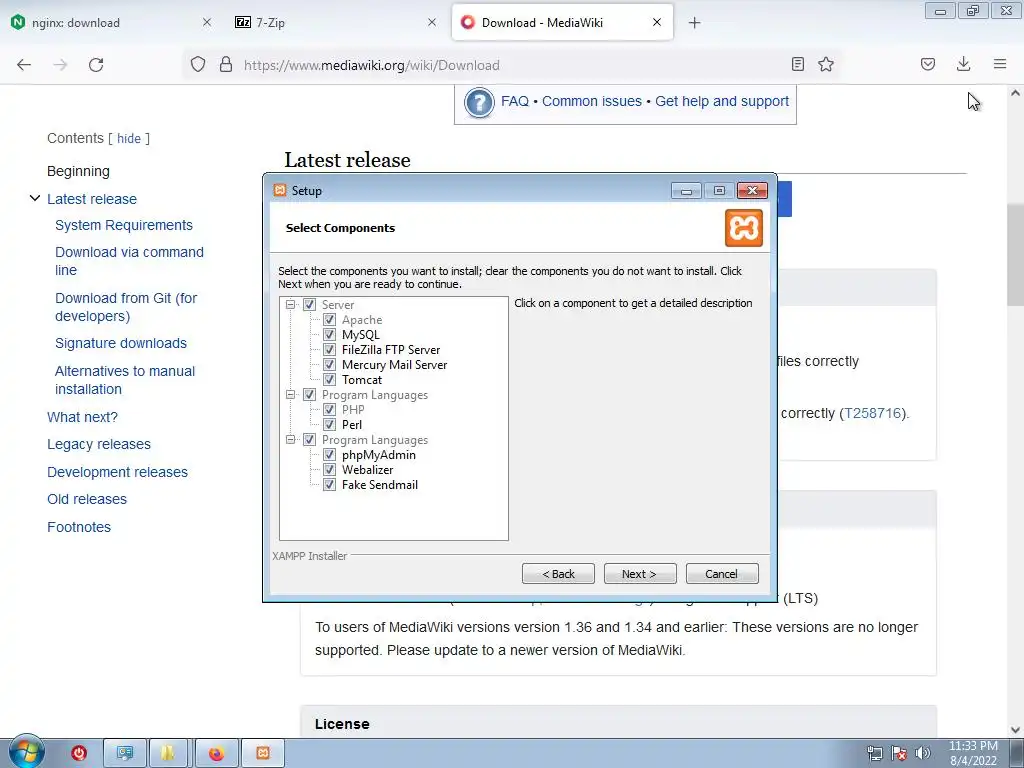Uncheck the Mercury Mail Server checkbox
The image size is (1024, 768).
(x=329, y=364)
